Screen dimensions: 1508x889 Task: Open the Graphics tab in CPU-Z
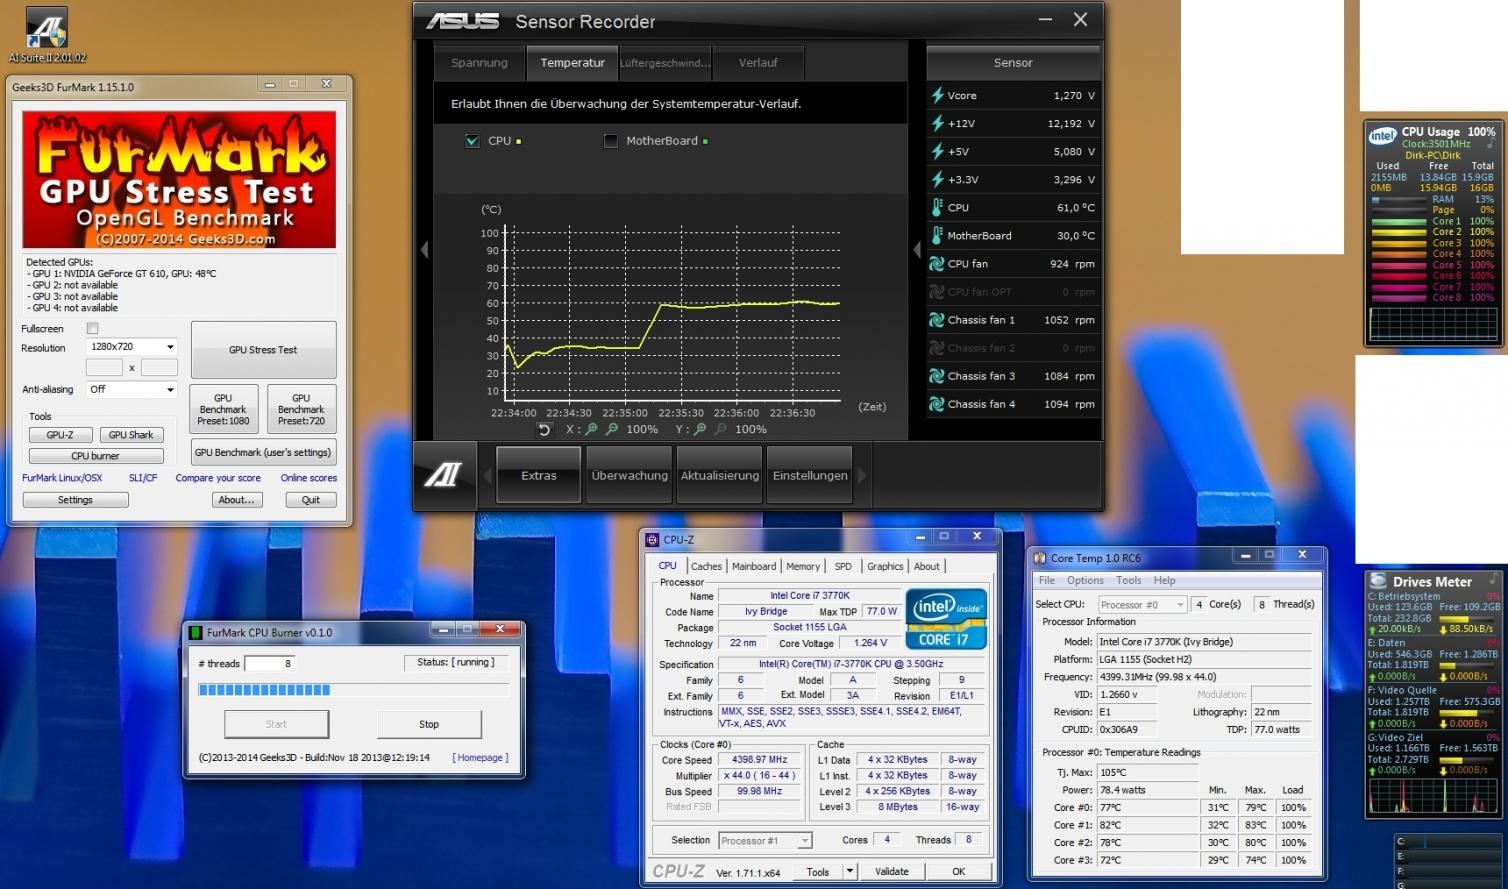coord(885,566)
